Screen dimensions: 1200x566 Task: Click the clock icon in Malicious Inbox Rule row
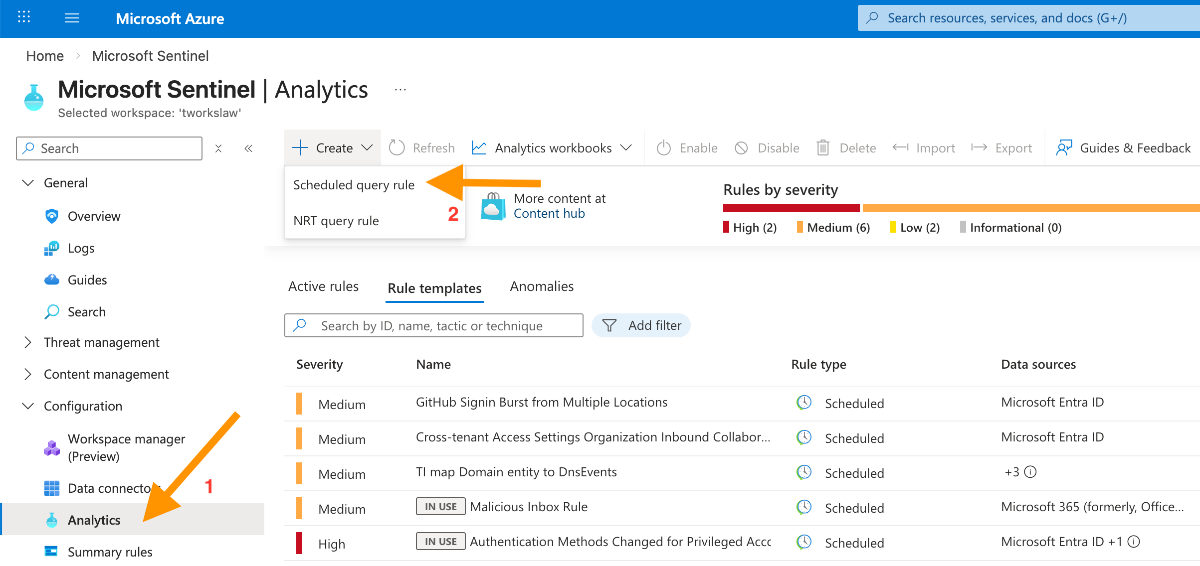(x=804, y=507)
